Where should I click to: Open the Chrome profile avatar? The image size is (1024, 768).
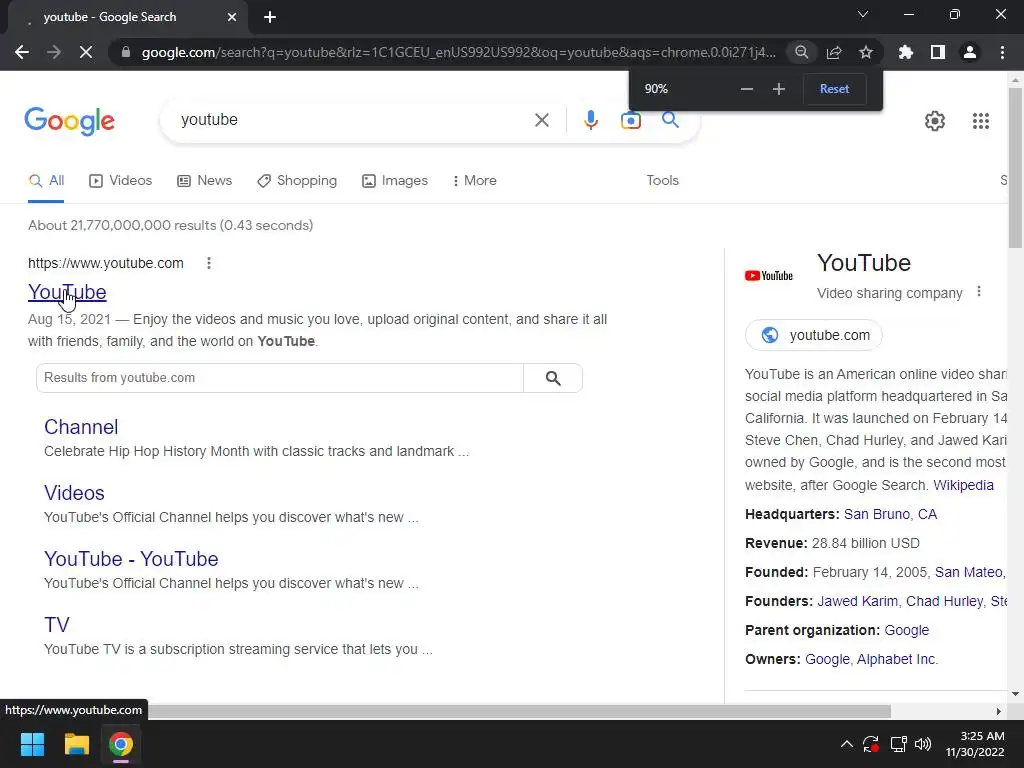click(x=970, y=52)
